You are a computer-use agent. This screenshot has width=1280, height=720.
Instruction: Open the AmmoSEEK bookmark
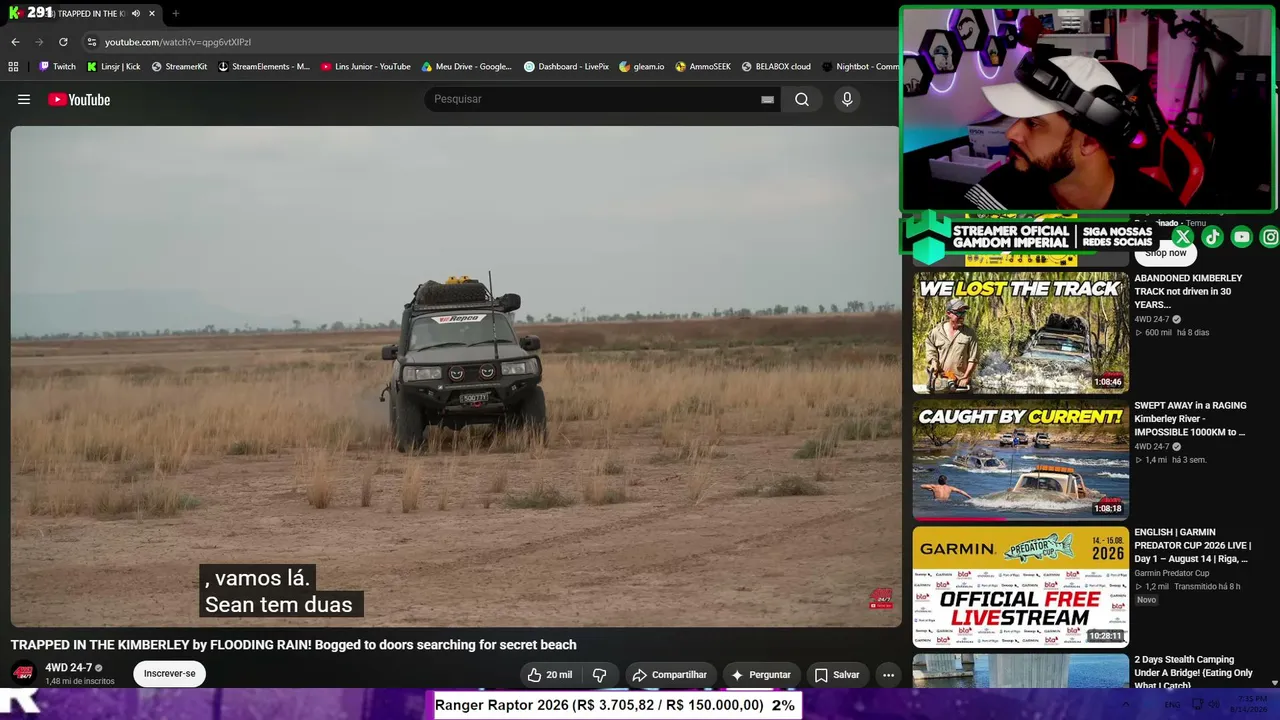click(703, 67)
